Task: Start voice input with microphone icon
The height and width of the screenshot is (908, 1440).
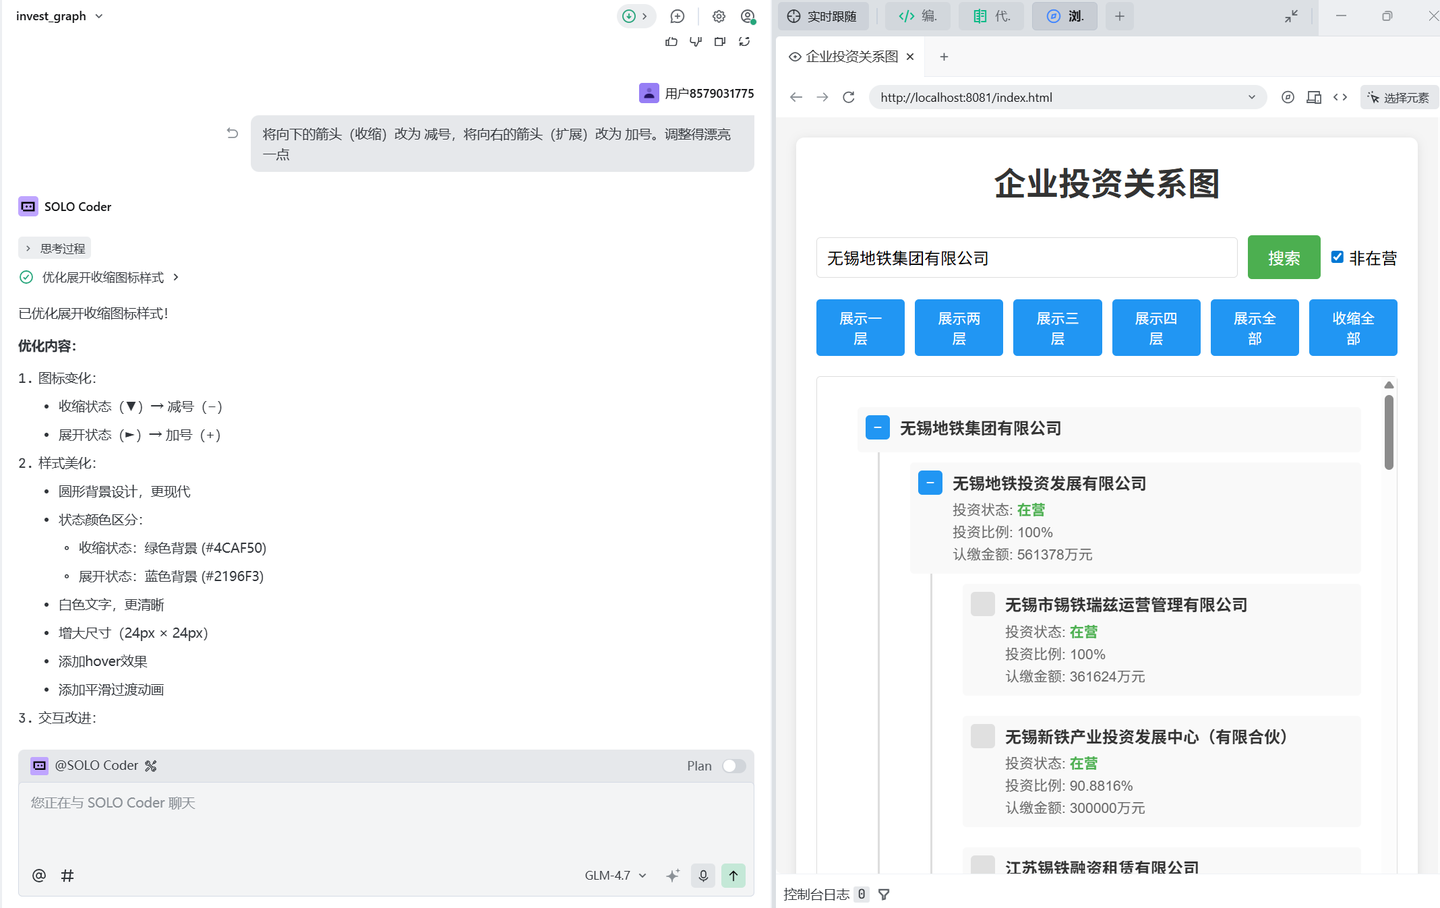Action: [x=703, y=875]
